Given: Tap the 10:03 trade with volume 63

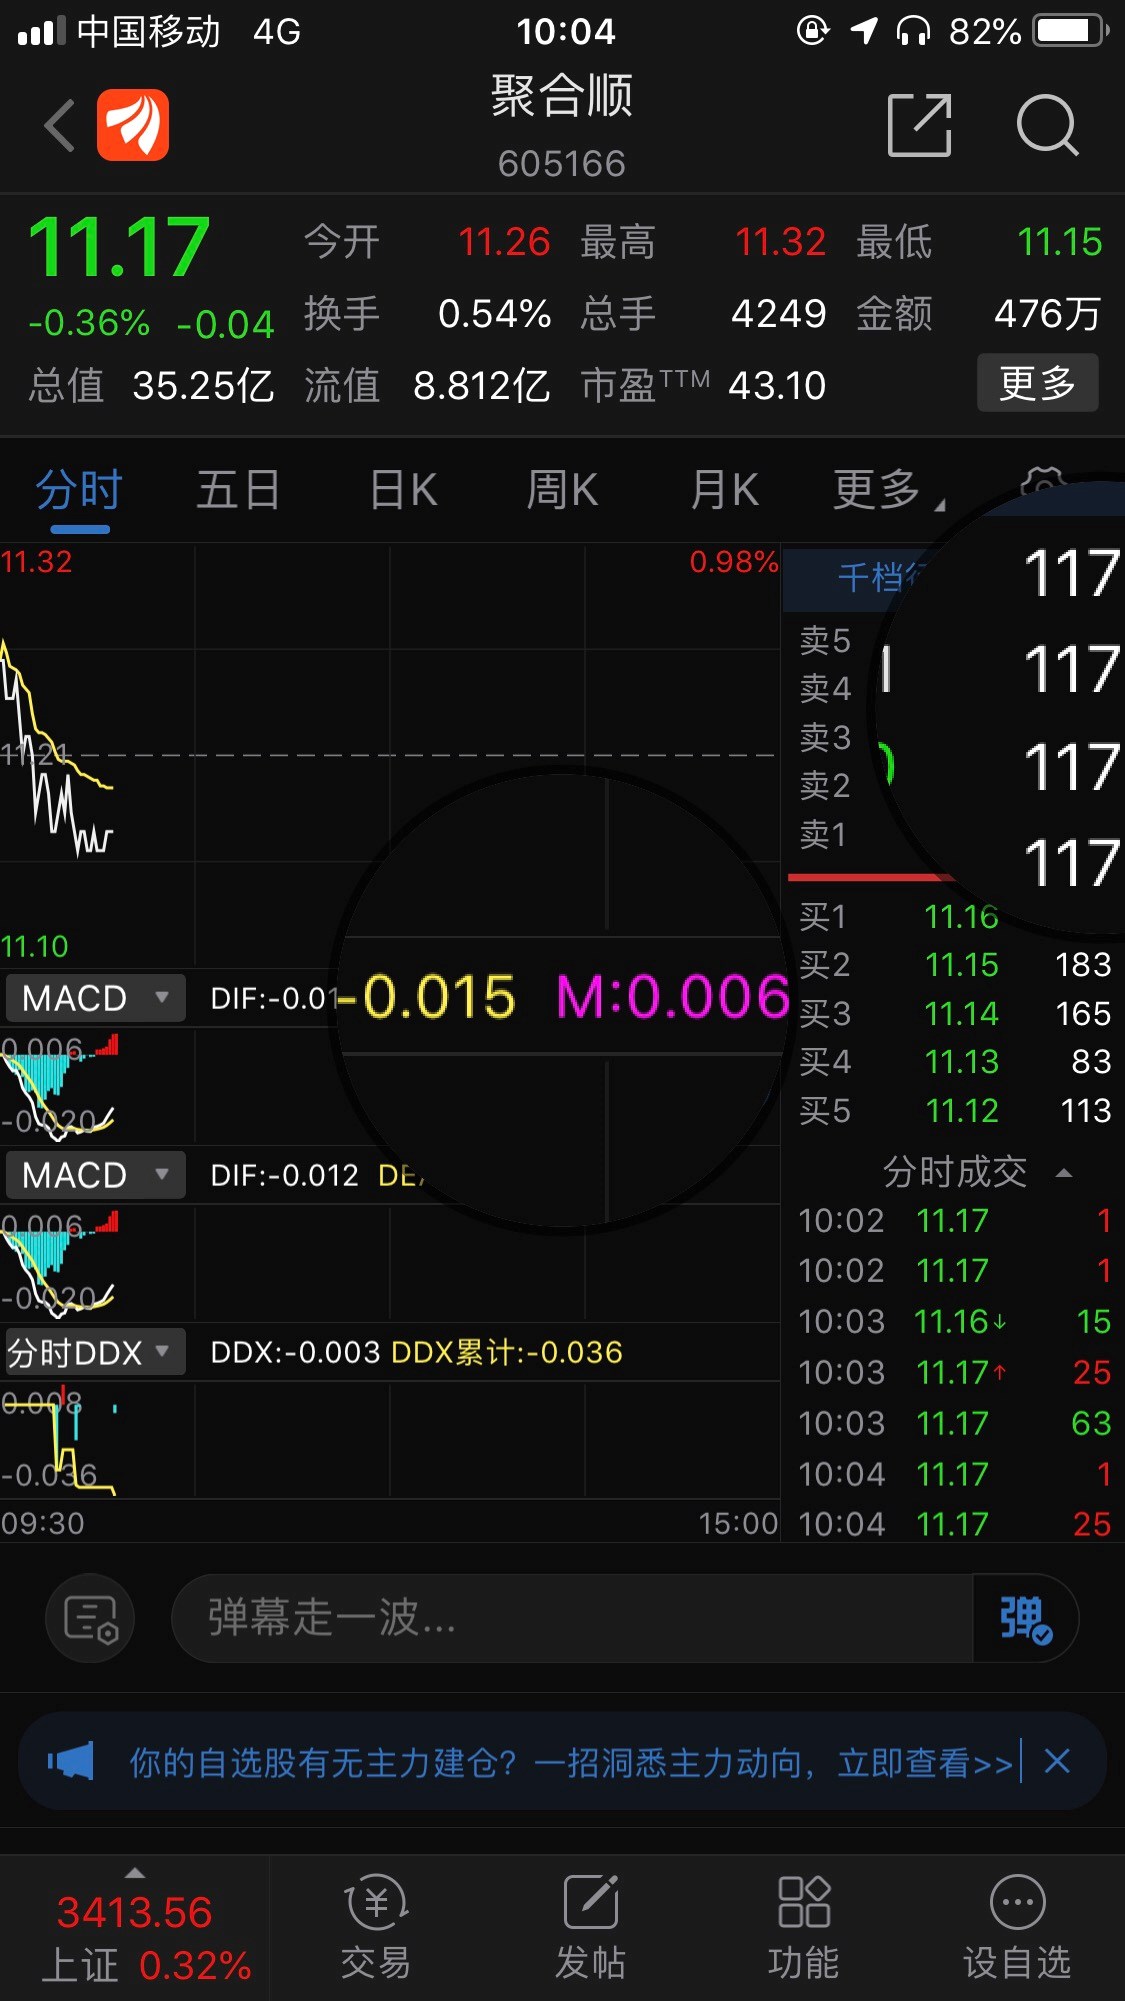Looking at the screenshot, I should coord(954,1423).
